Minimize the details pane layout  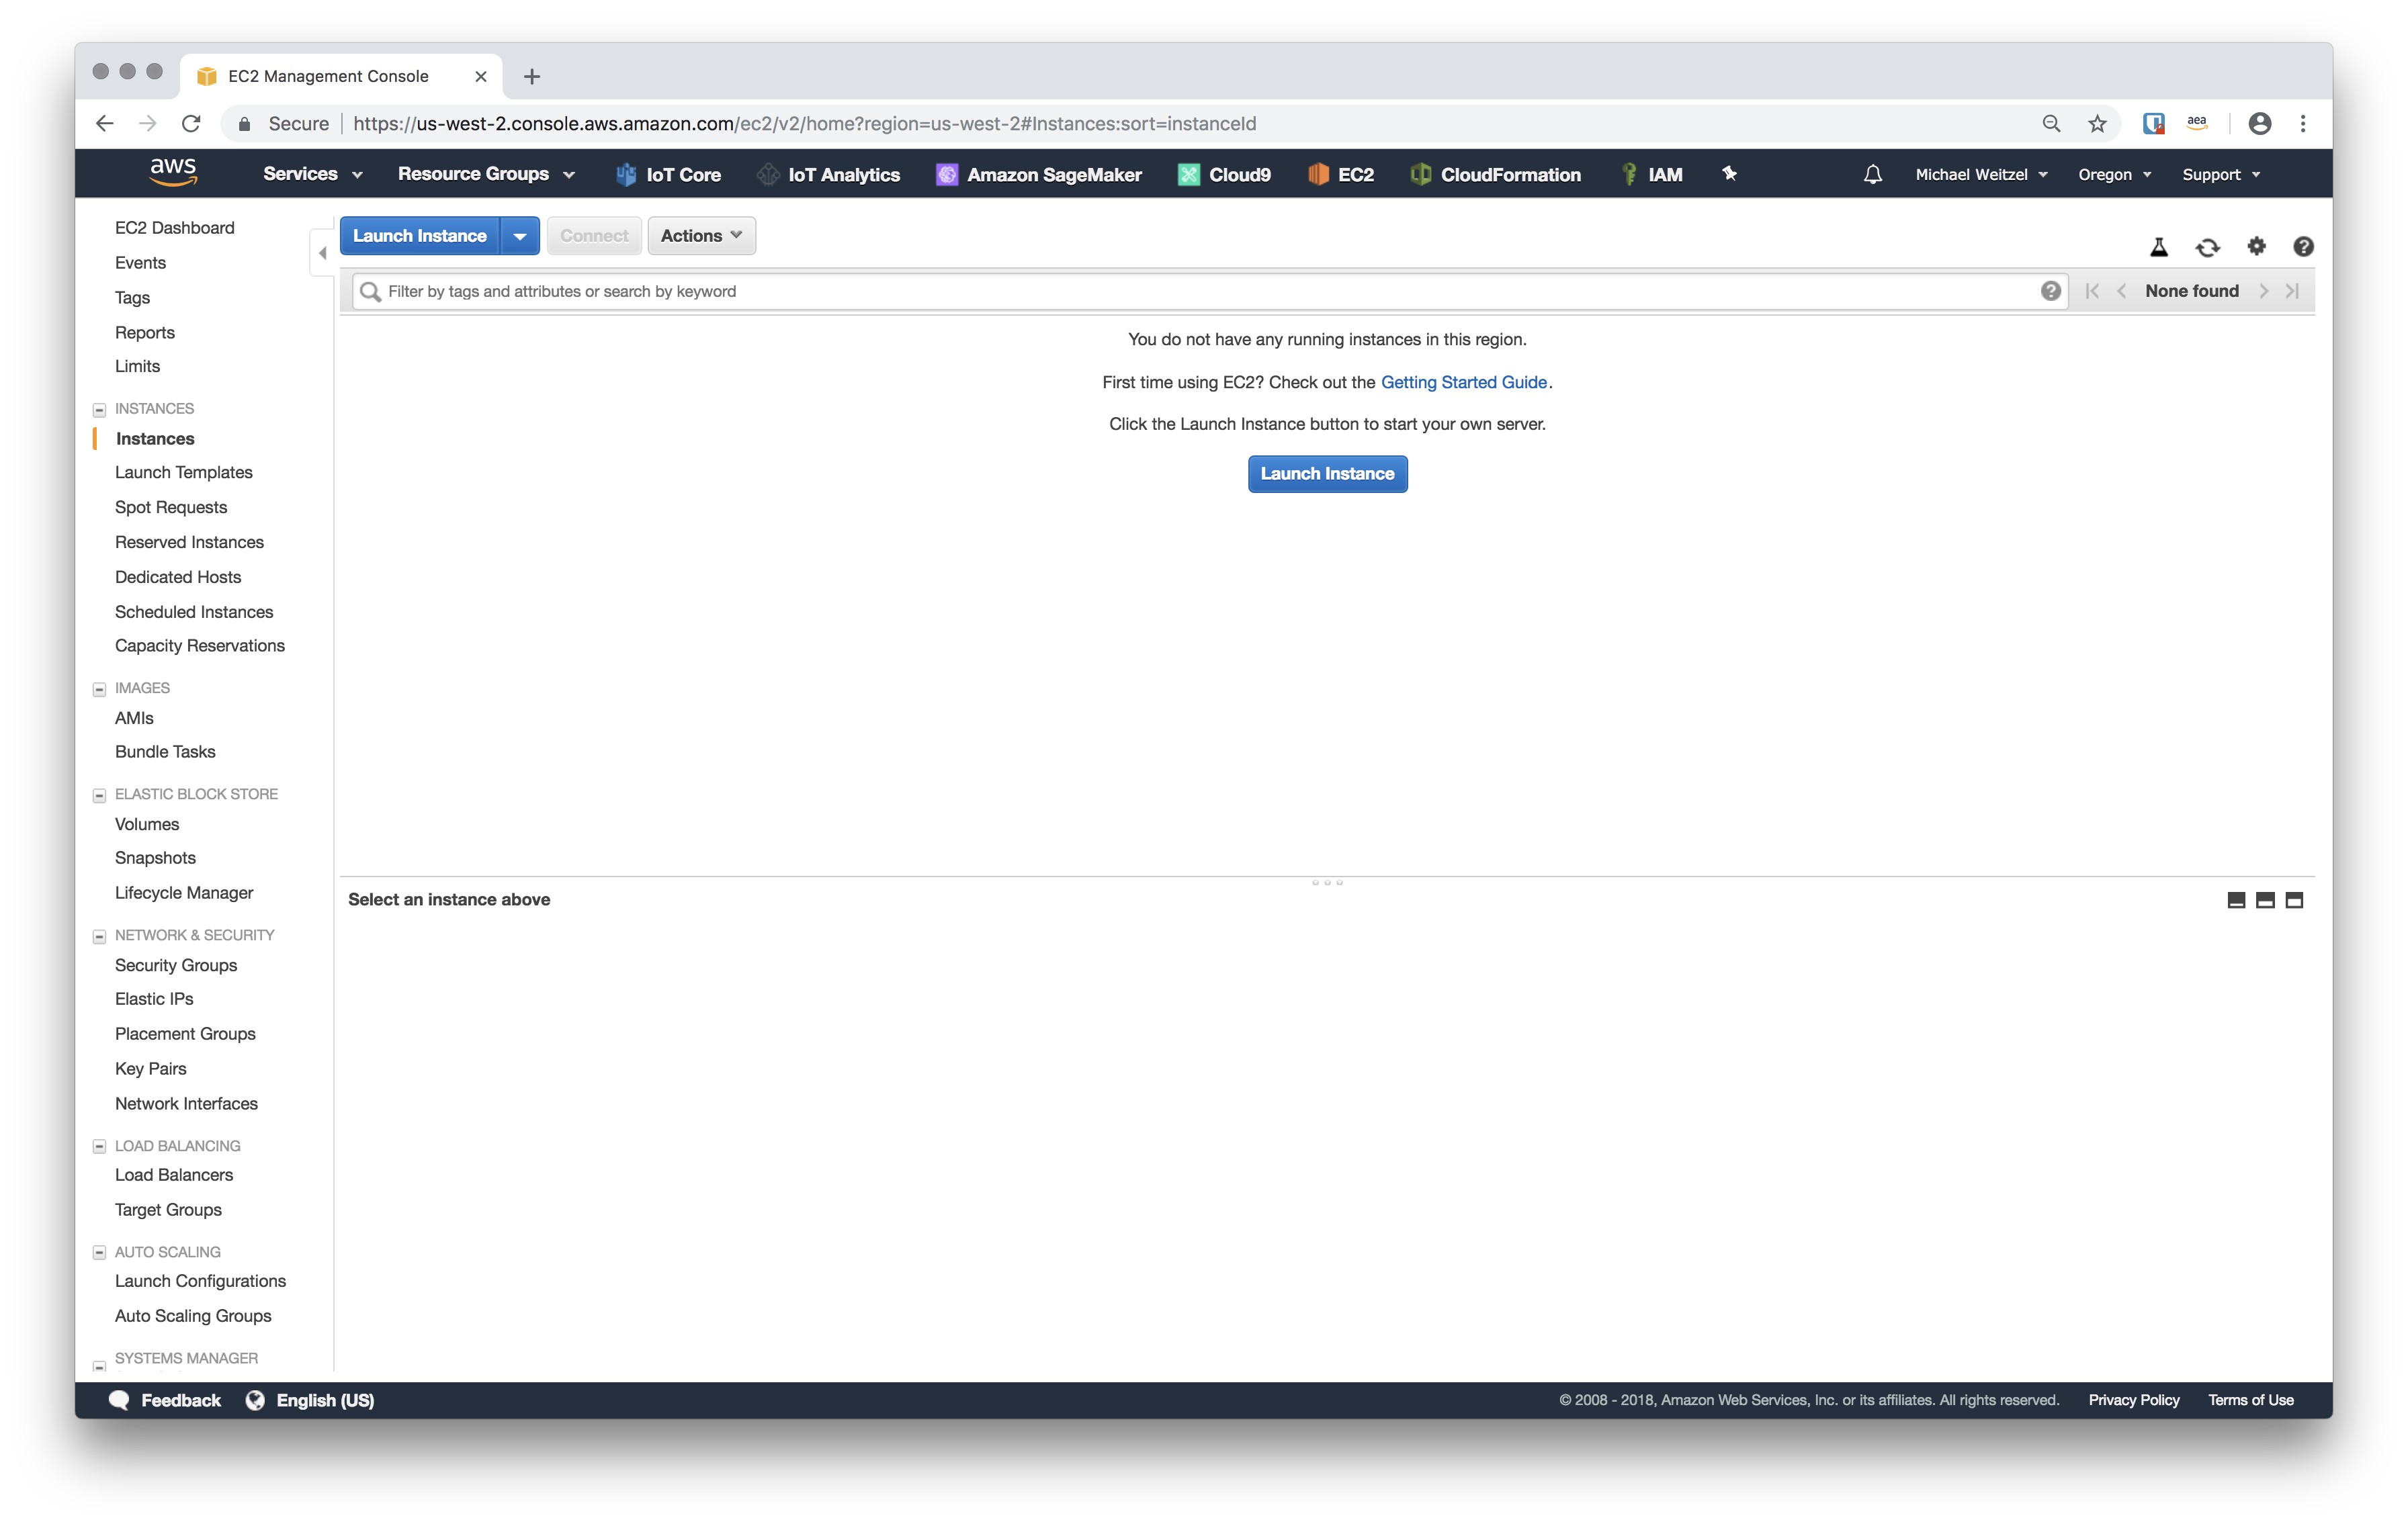2236,900
